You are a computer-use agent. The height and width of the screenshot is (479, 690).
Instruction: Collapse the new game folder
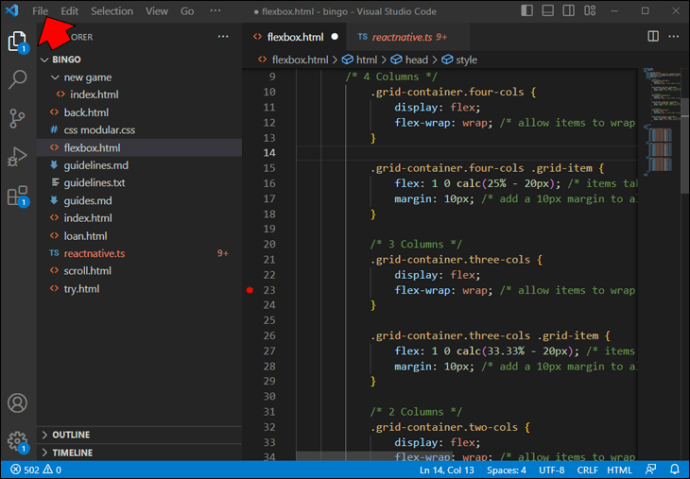click(x=87, y=77)
